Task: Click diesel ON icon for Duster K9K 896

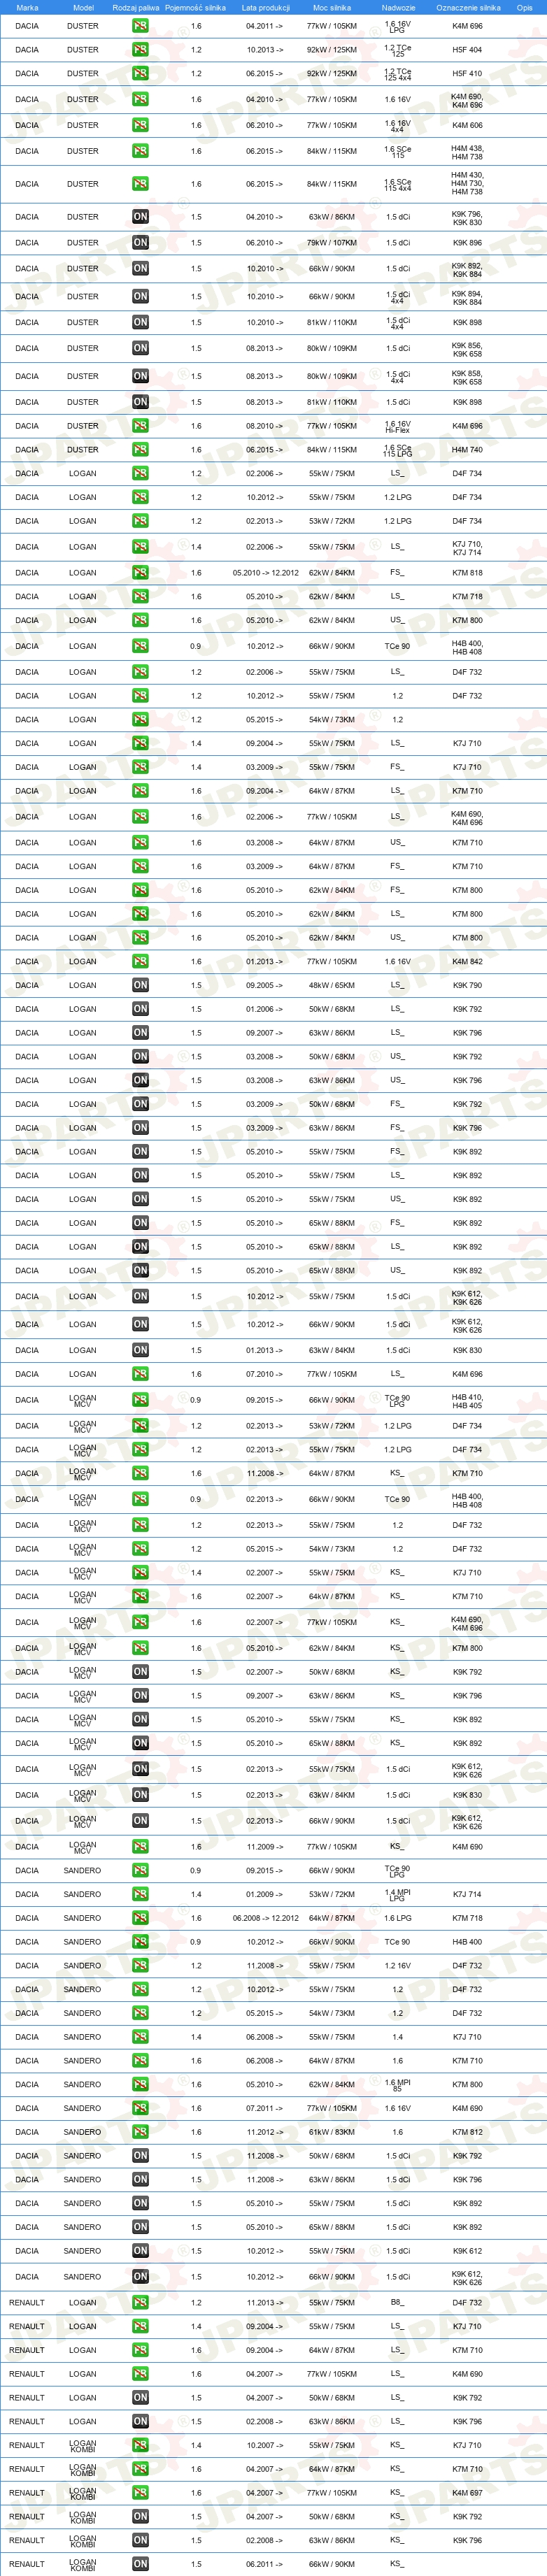Action: (x=140, y=242)
